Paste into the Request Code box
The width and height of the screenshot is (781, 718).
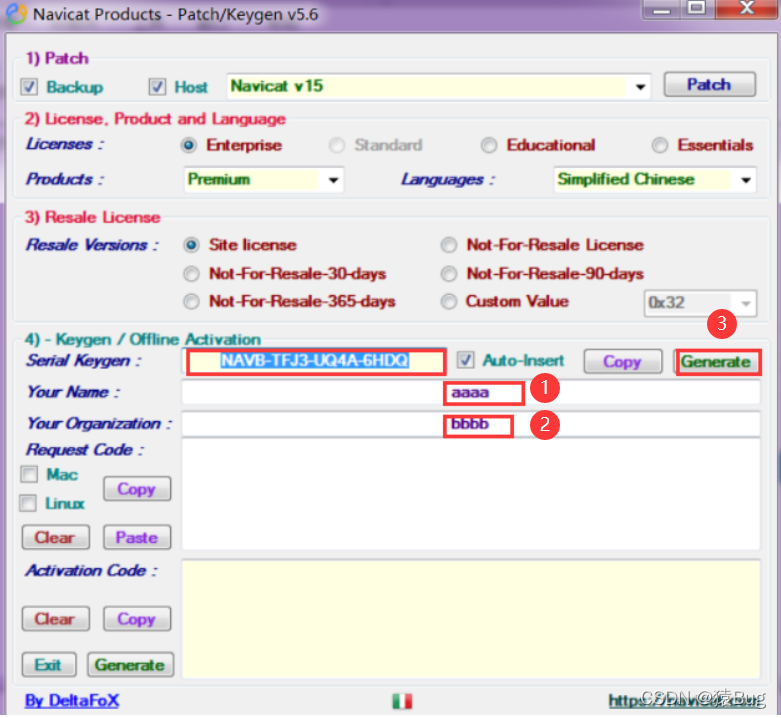[137, 538]
